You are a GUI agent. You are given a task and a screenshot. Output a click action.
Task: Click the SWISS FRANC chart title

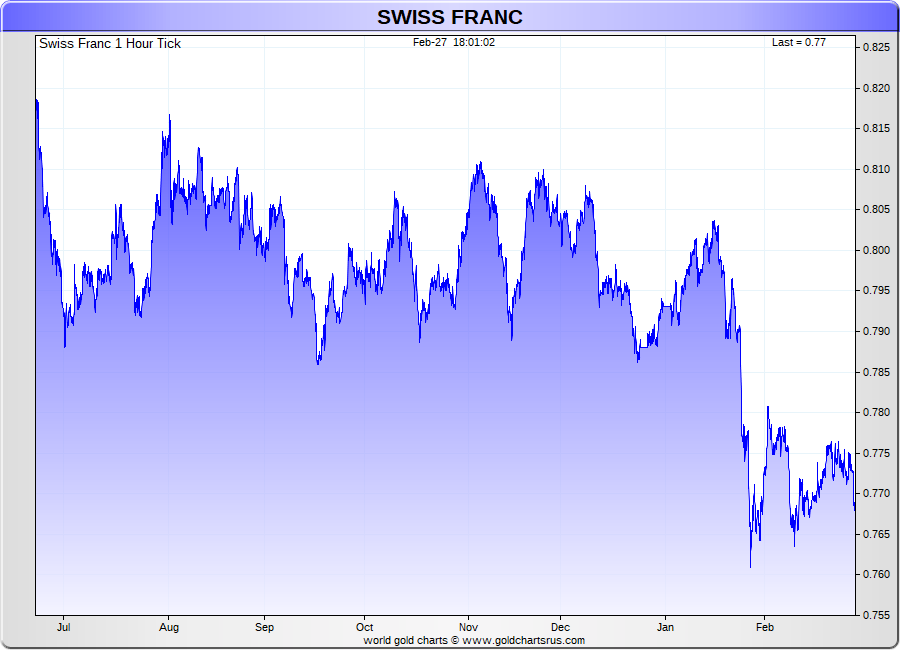pos(449,17)
